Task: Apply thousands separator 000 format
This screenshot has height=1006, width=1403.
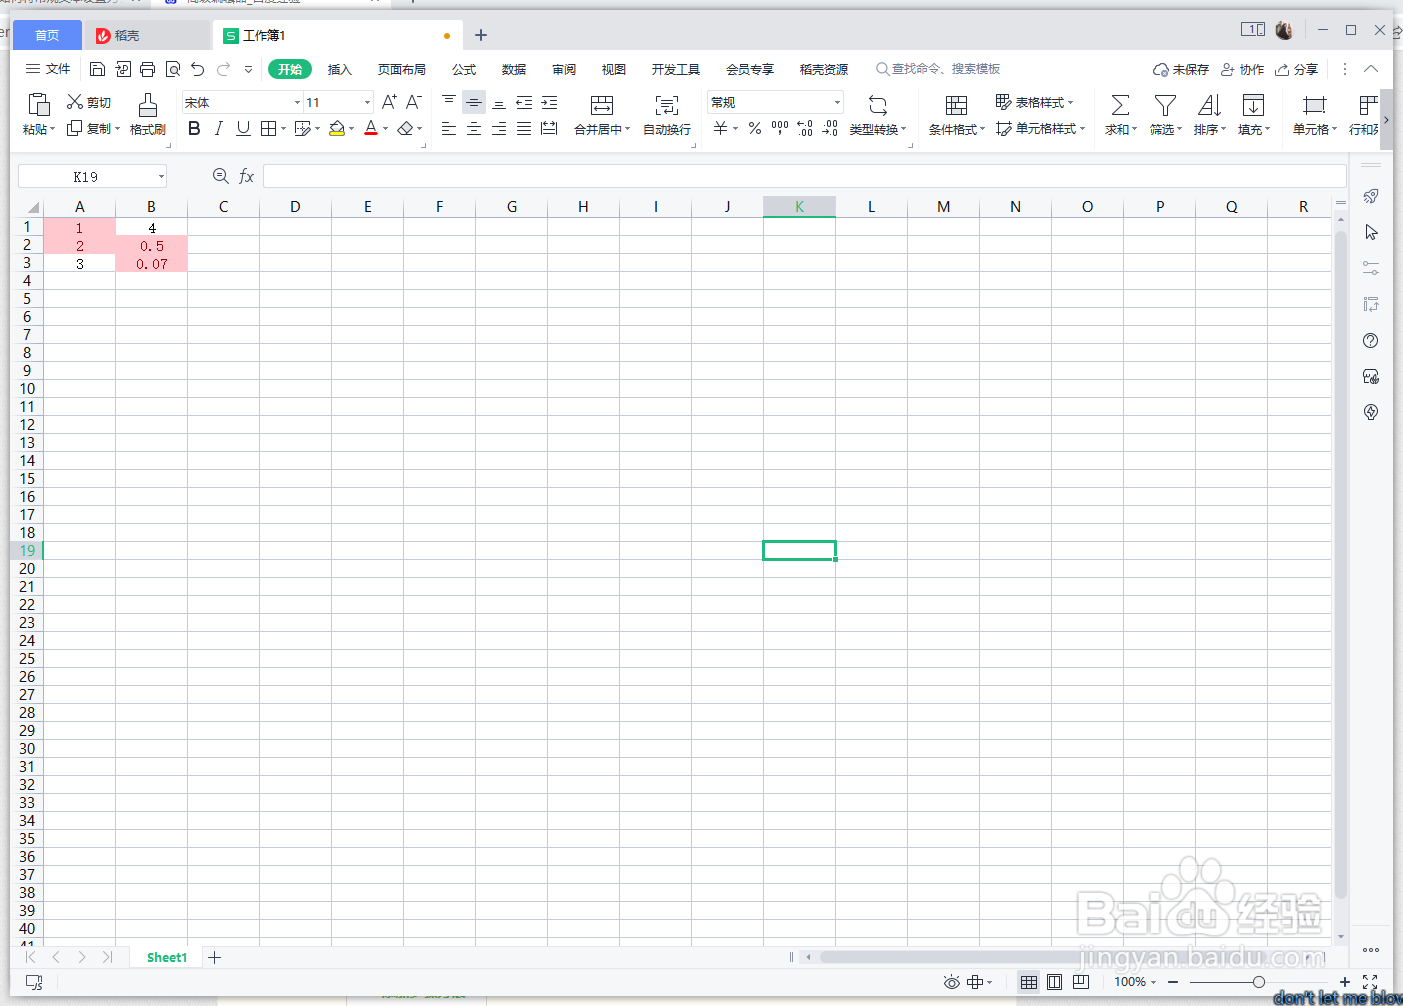Action: click(x=780, y=128)
